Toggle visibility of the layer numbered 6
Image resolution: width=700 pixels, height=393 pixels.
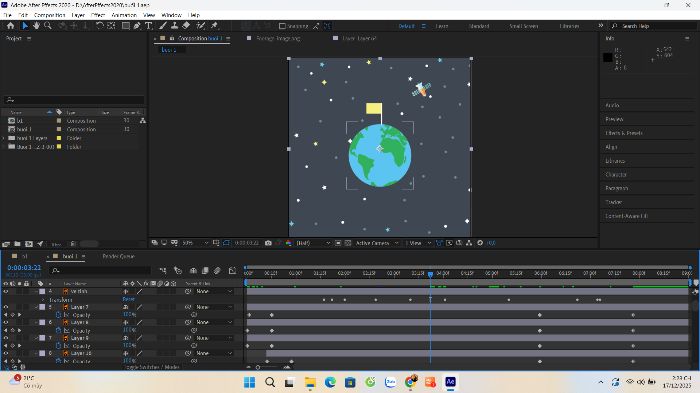tap(6, 322)
